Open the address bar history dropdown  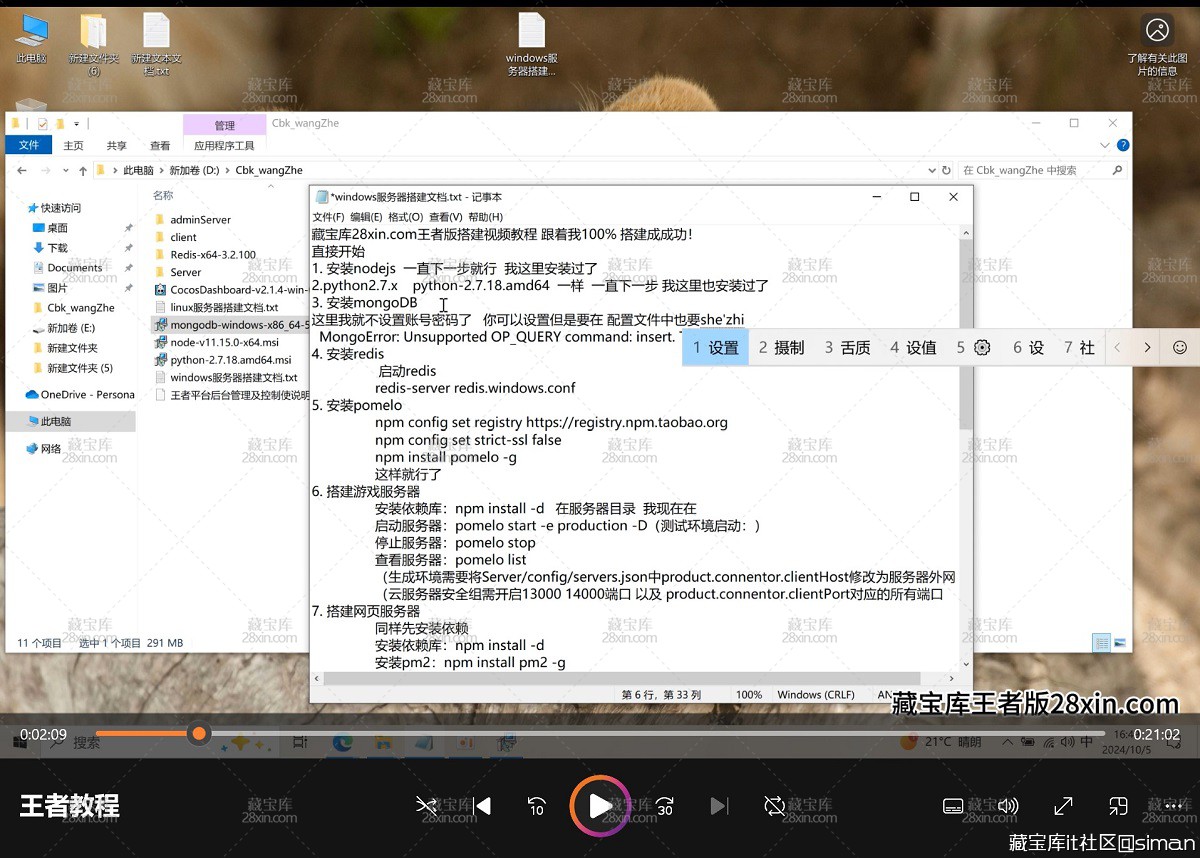[932, 170]
